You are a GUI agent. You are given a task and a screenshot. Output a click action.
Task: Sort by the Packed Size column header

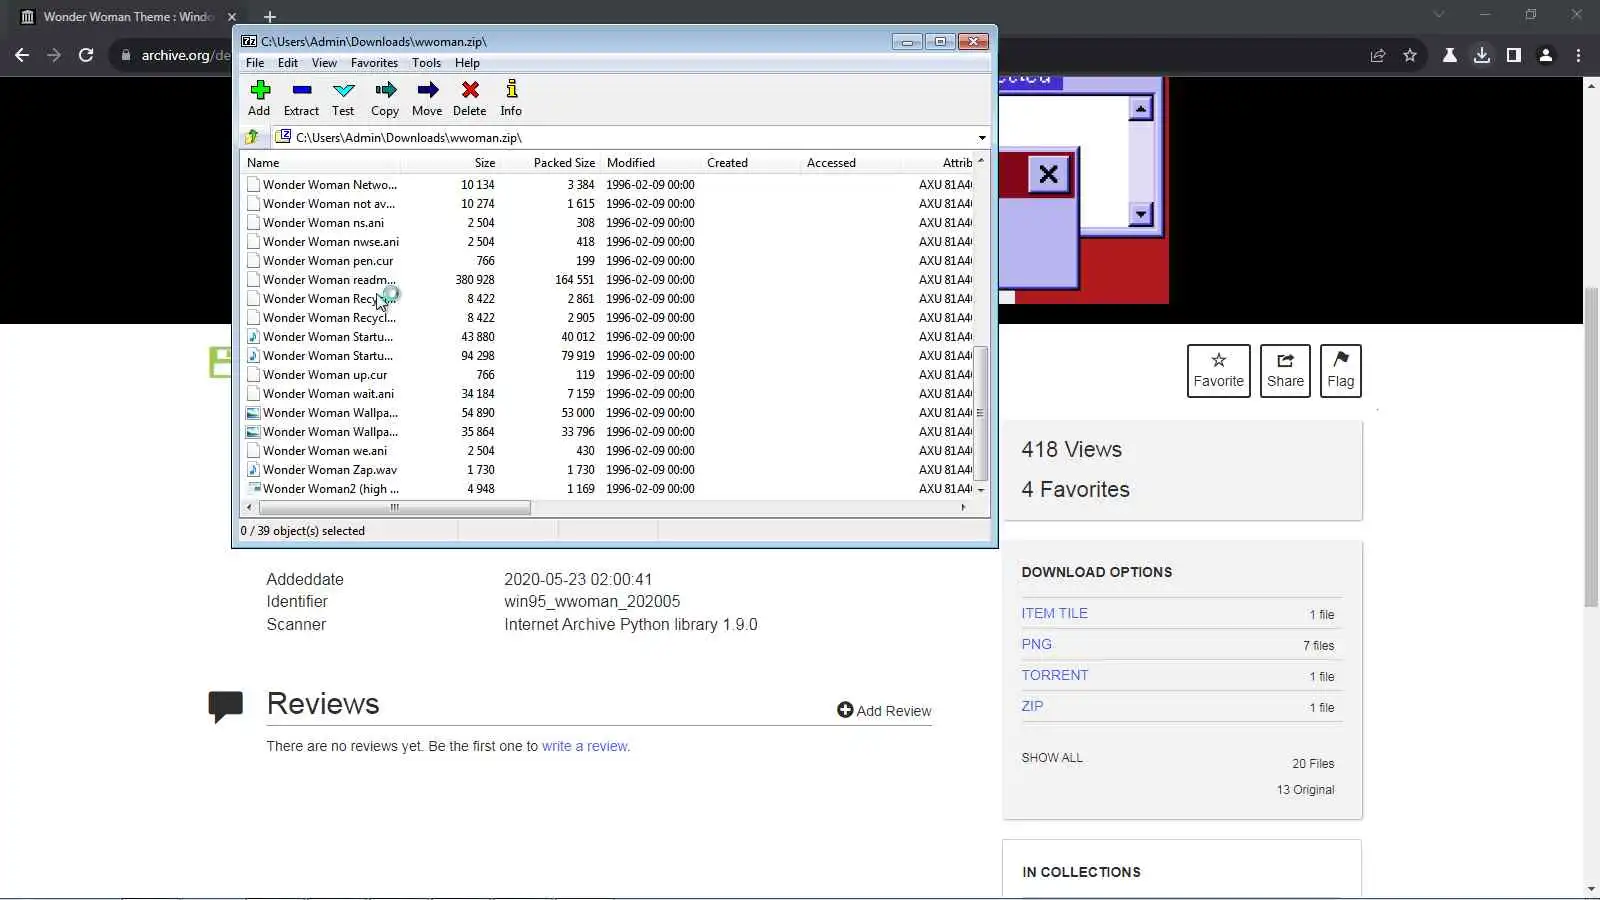point(564,163)
